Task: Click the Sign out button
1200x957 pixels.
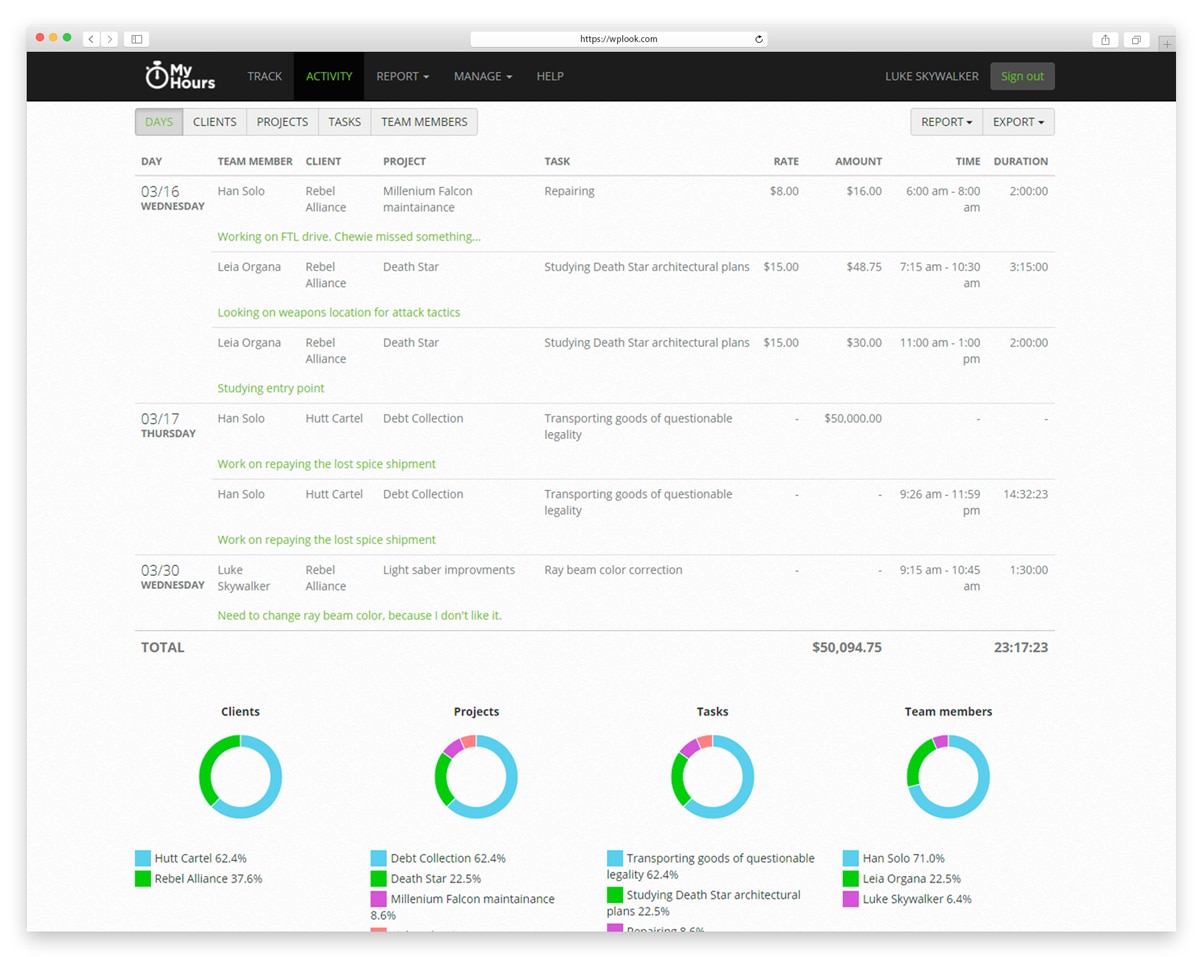Action: 1022,76
